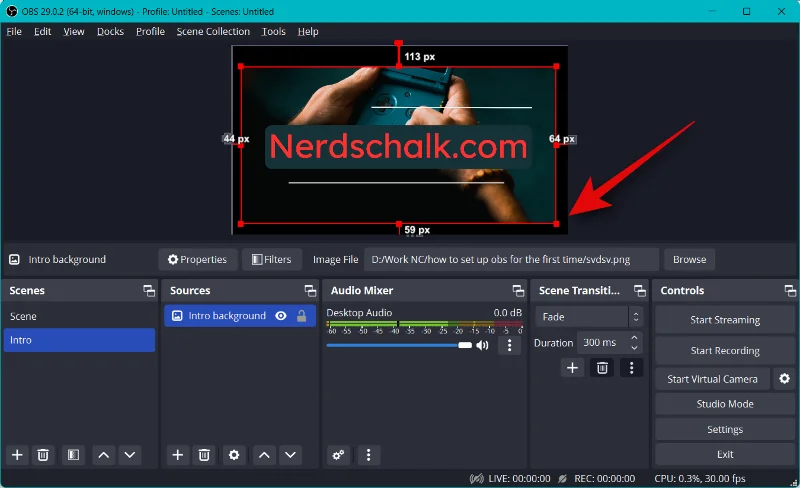Decrease transition duration with down arrow
The image size is (800, 488).
click(634, 348)
